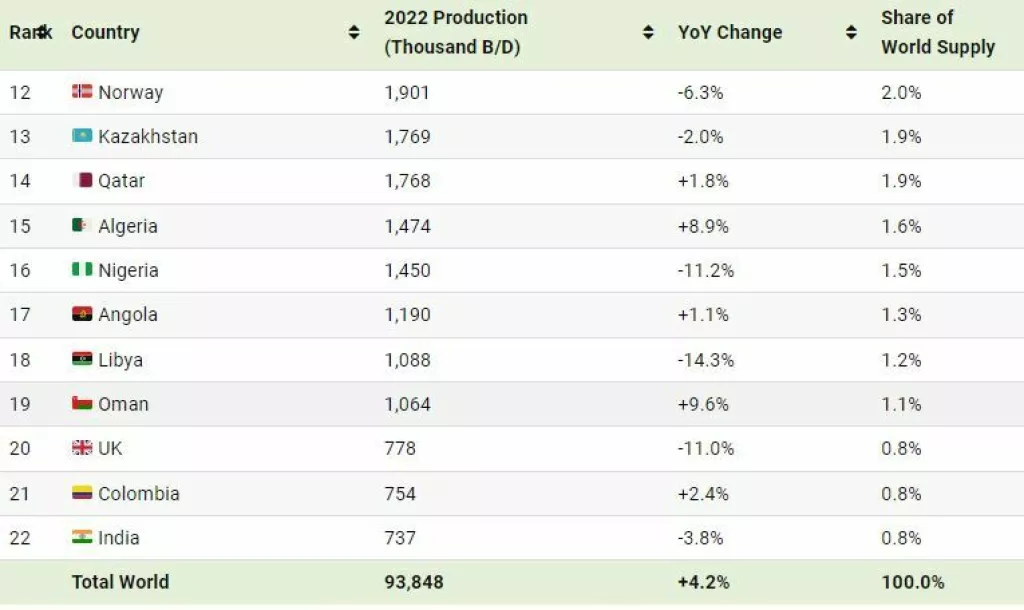
Task: Click Algeria's 1,474 production value
Action: (407, 226)
